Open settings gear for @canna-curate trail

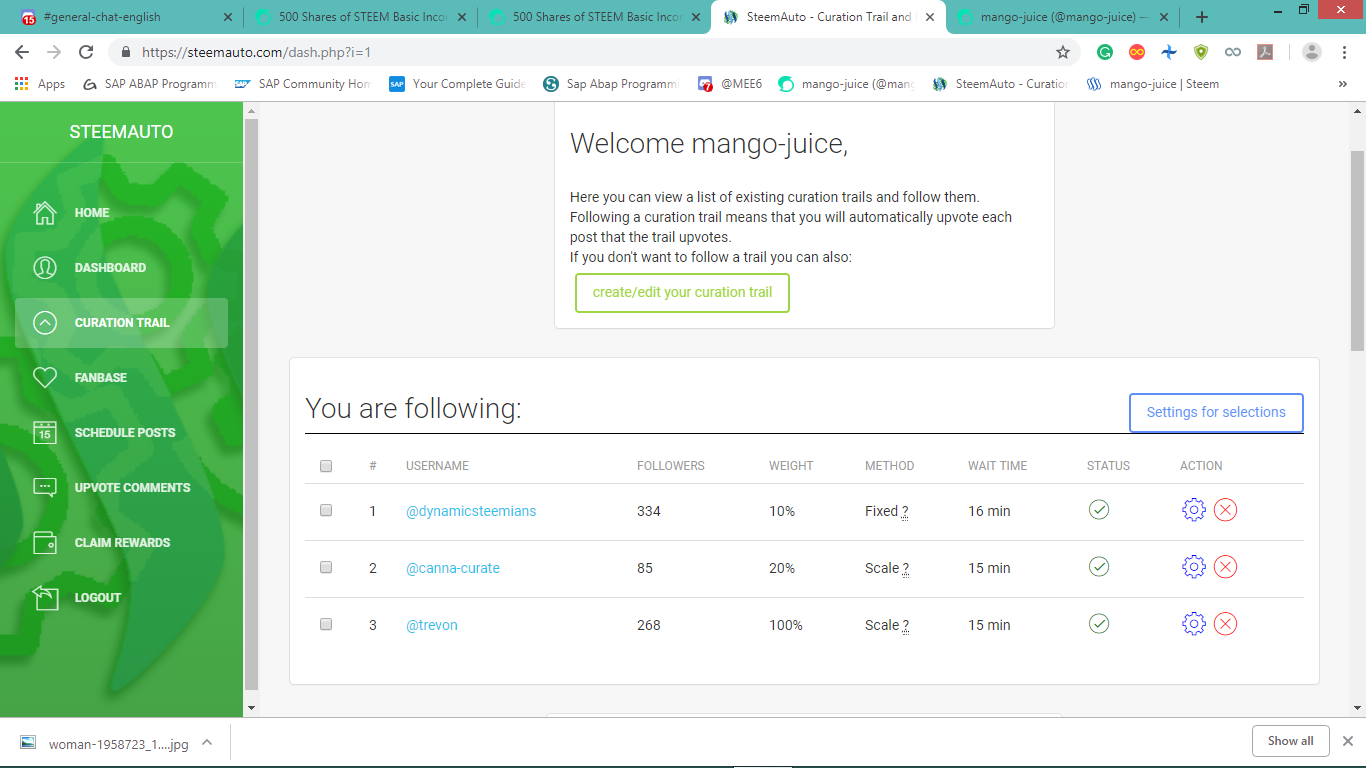point(1193,567)
